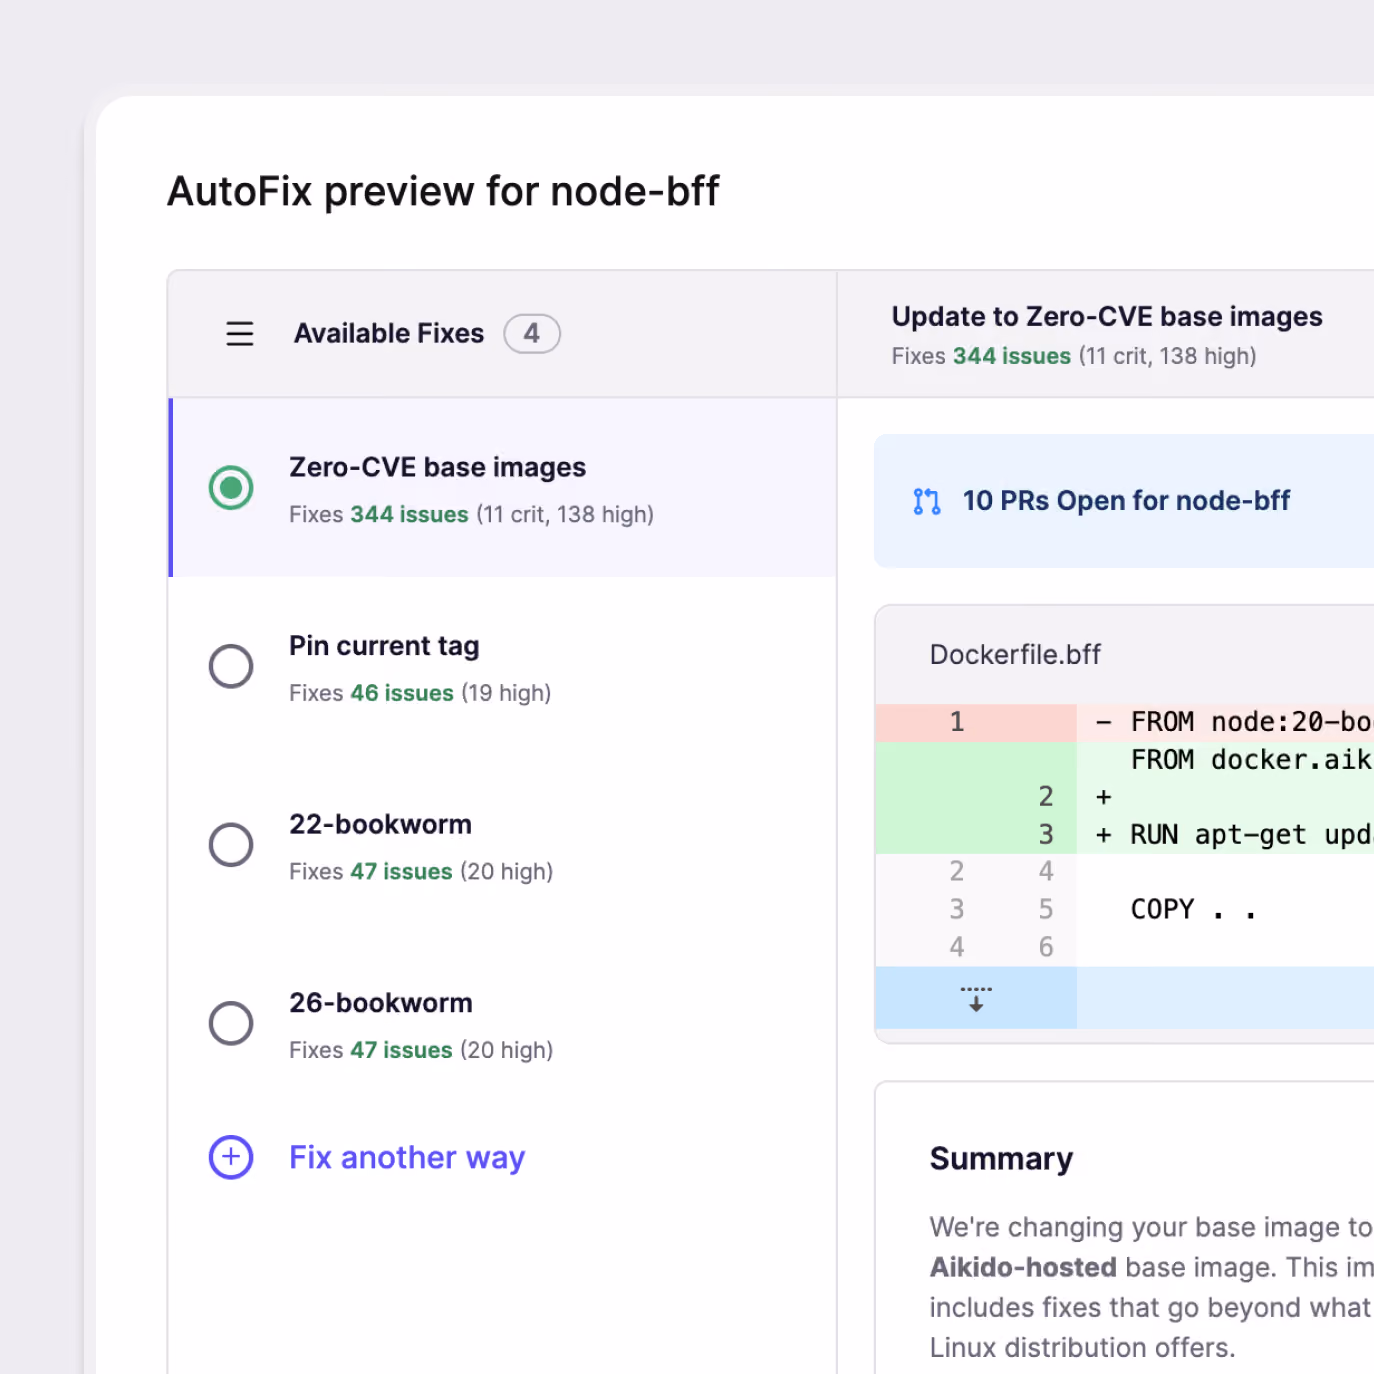The width and height of the screenshot is (1374, 1374).
Task: Click the 22-bookworm title
Action: [380, 825]
